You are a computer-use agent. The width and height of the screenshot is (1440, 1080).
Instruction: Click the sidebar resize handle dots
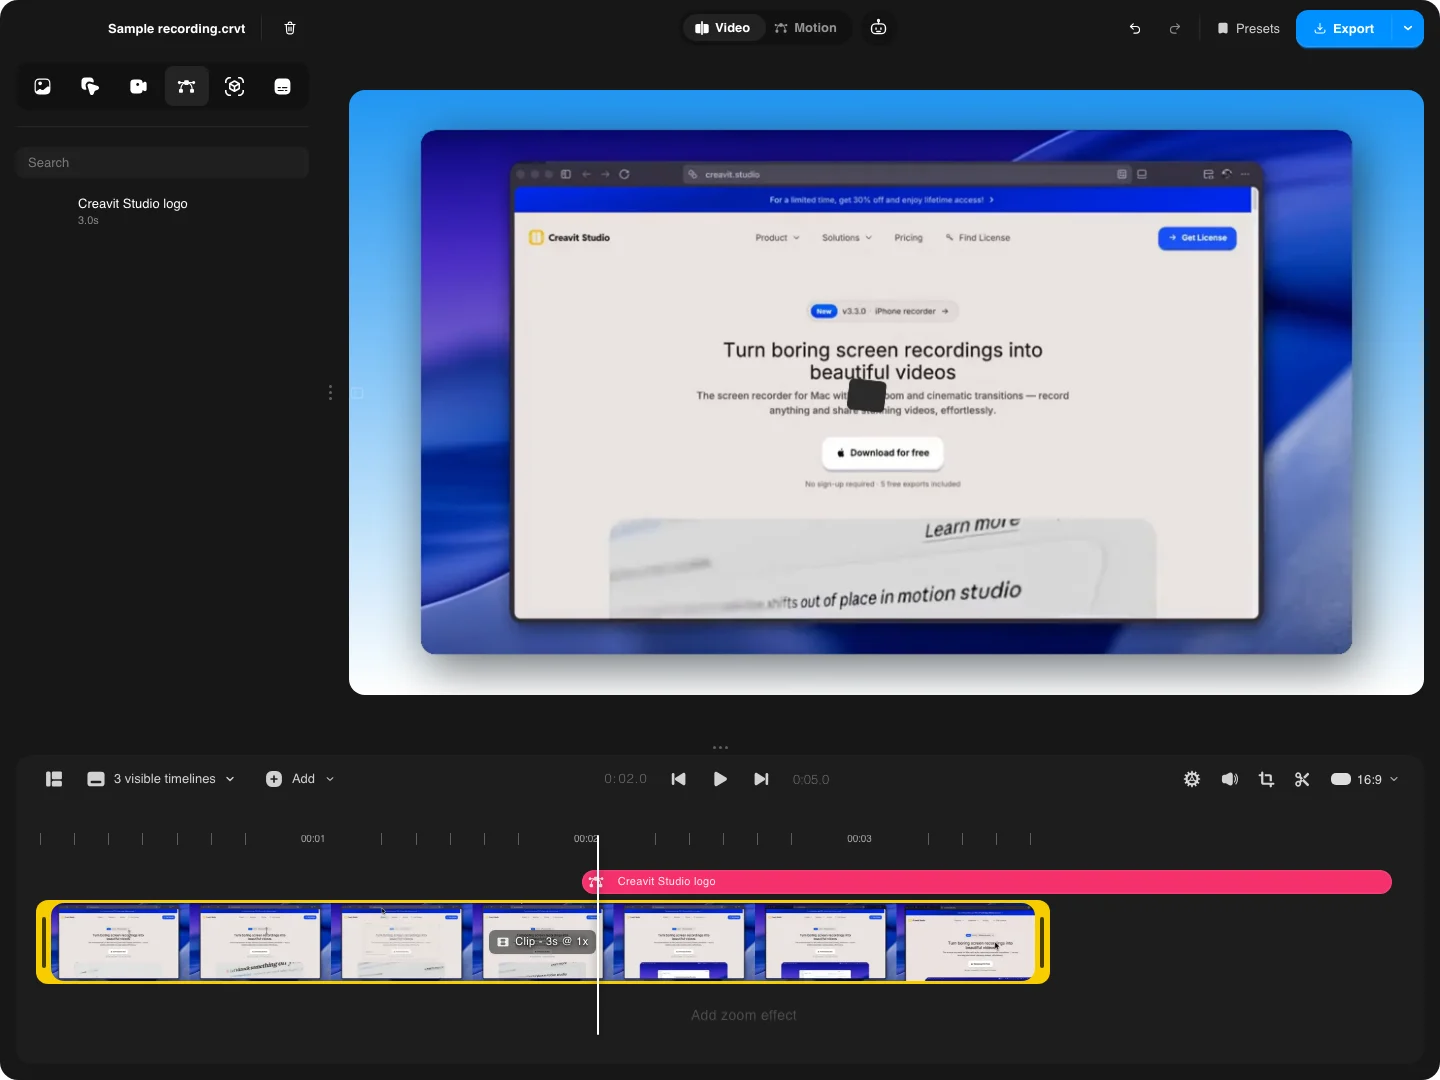tap(330, 393)
